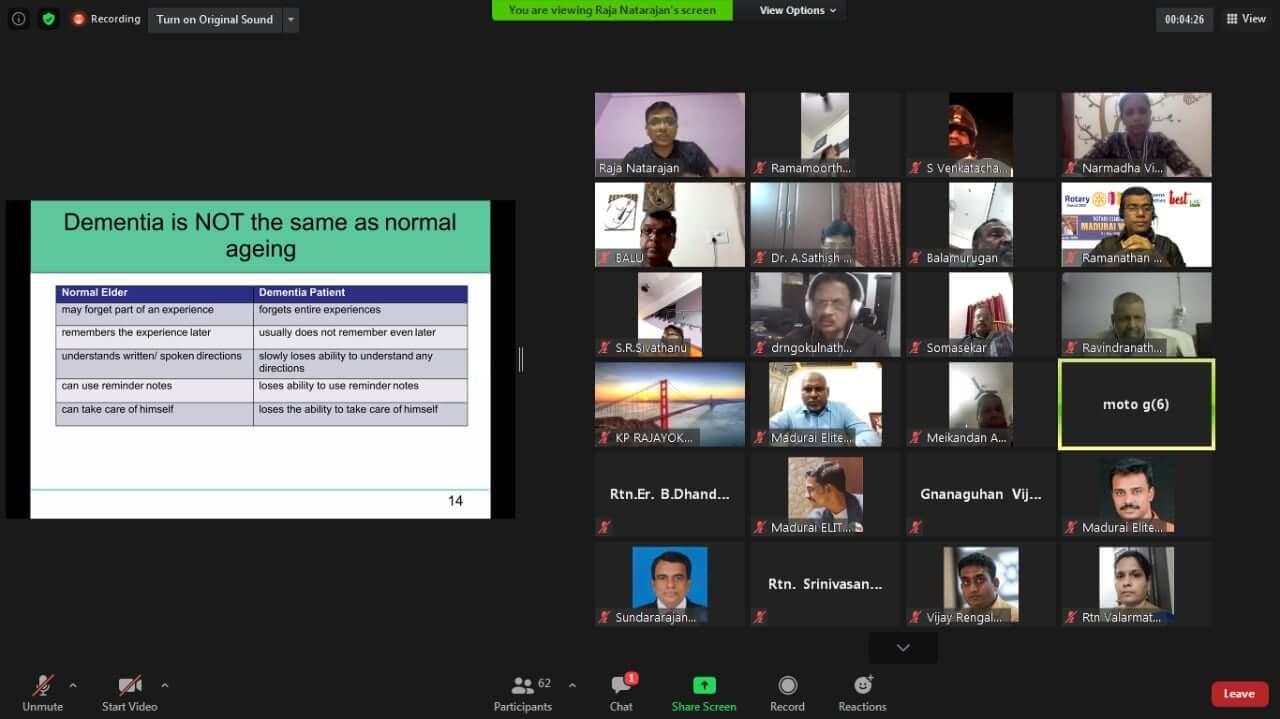Expand video options arrow beside Start Video

click(x=164, y=685)
